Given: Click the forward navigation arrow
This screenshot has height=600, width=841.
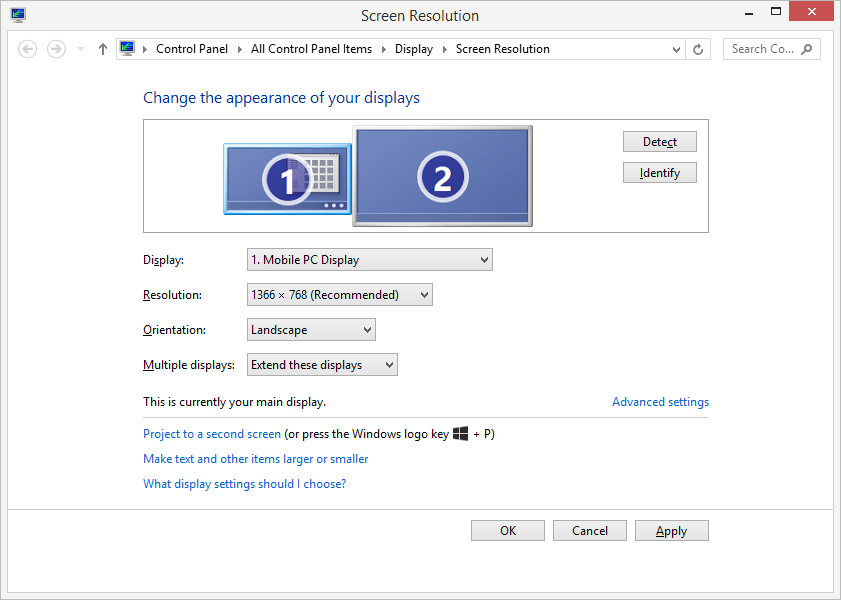Looking at the screenshot, I should pos(56,48).
